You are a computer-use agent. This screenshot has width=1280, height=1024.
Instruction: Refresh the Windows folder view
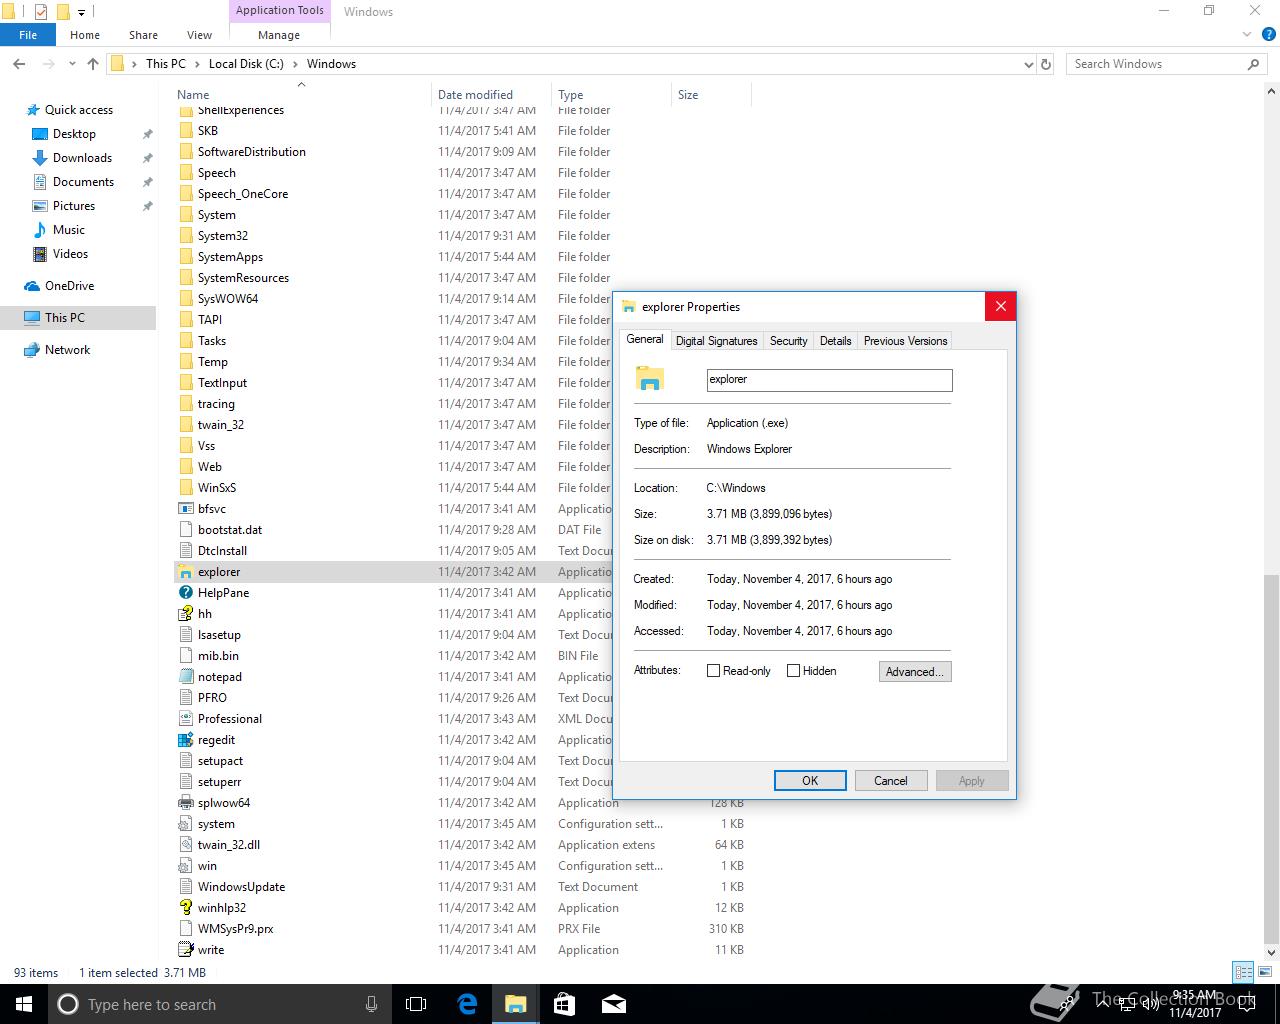pos(1046,64)
